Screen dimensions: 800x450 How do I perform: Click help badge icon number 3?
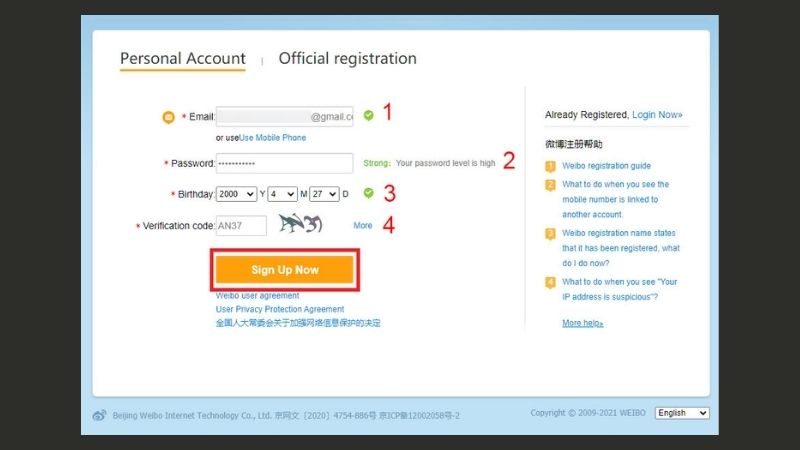tap(550, 234)
